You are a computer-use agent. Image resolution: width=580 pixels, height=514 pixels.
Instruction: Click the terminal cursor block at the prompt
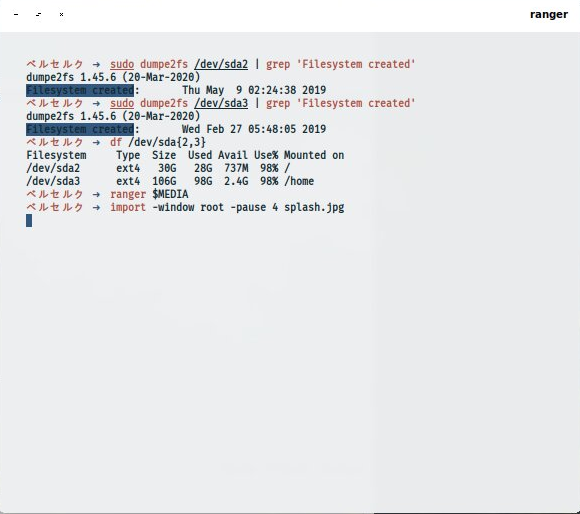pyautogui.click(x=29, y=220)
